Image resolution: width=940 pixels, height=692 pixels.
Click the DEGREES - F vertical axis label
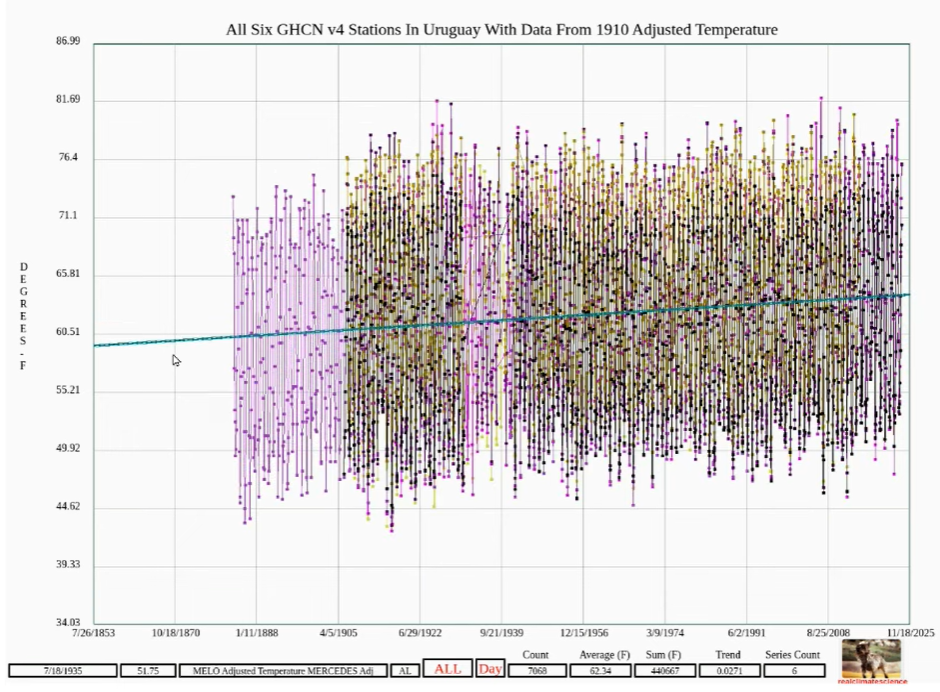pos(24,316)
